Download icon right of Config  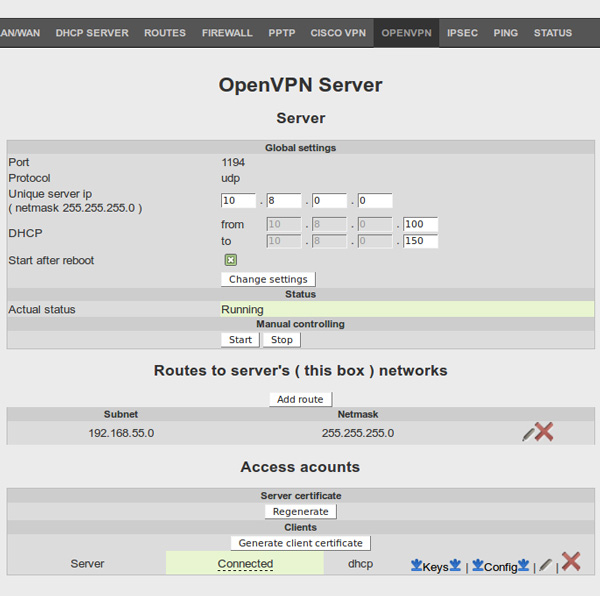(523, 565)
